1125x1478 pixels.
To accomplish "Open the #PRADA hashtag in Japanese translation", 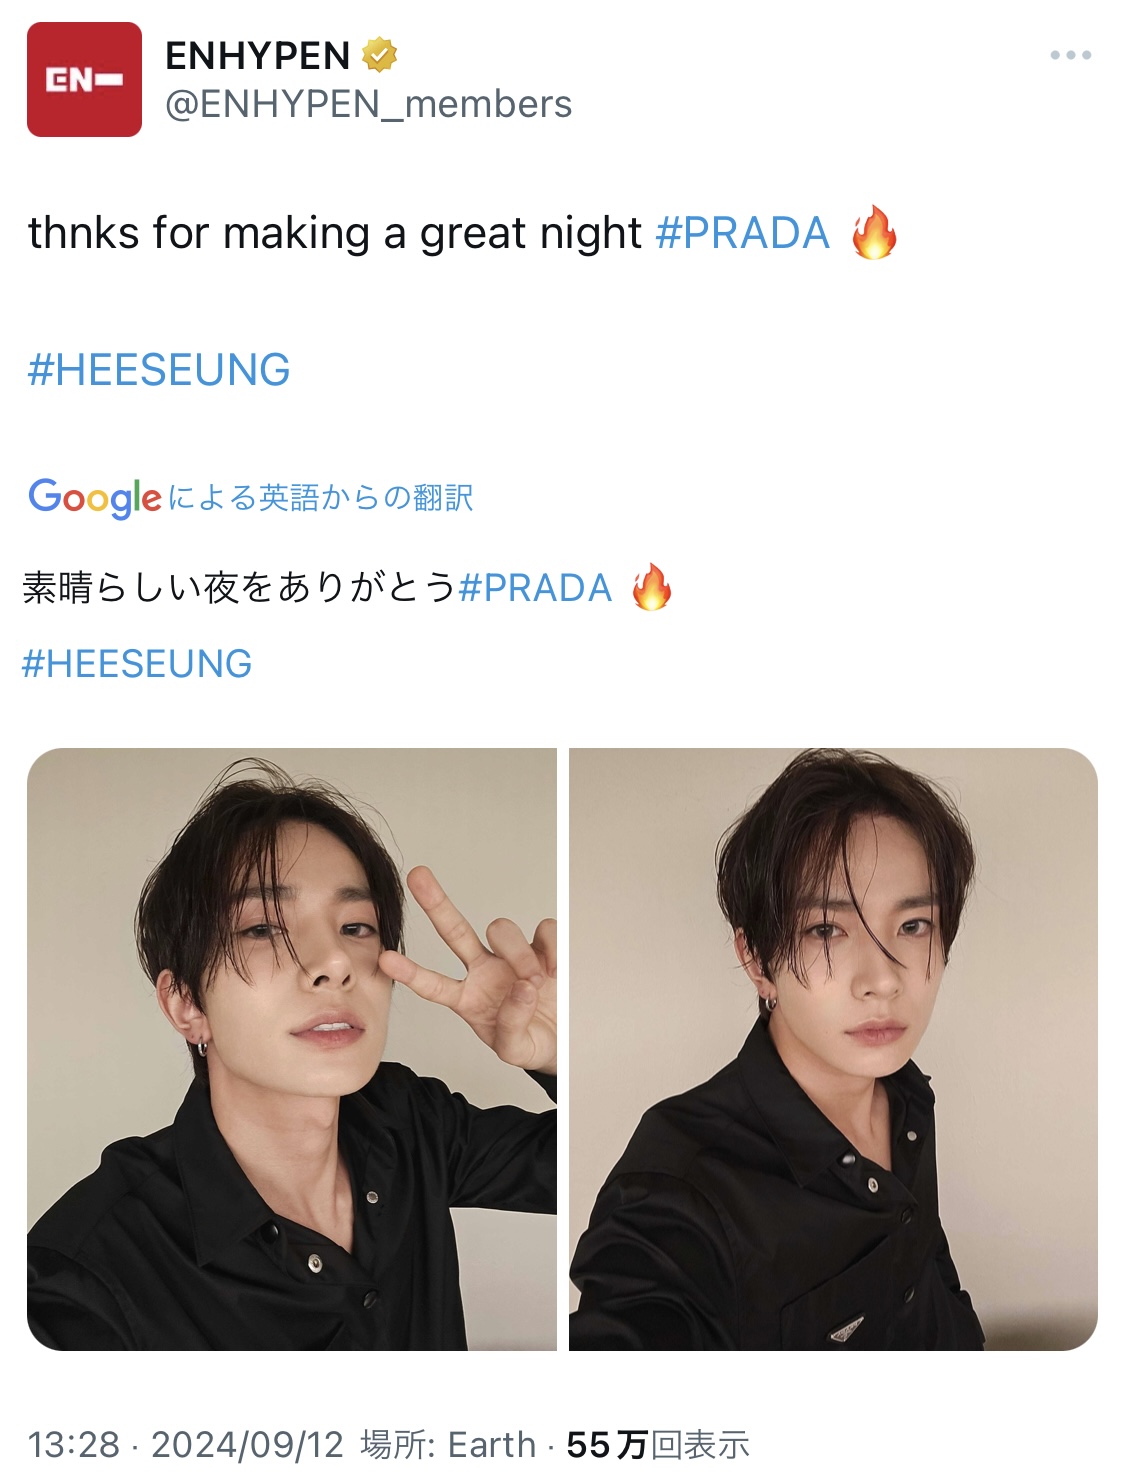I will click(x=535, y=588).
